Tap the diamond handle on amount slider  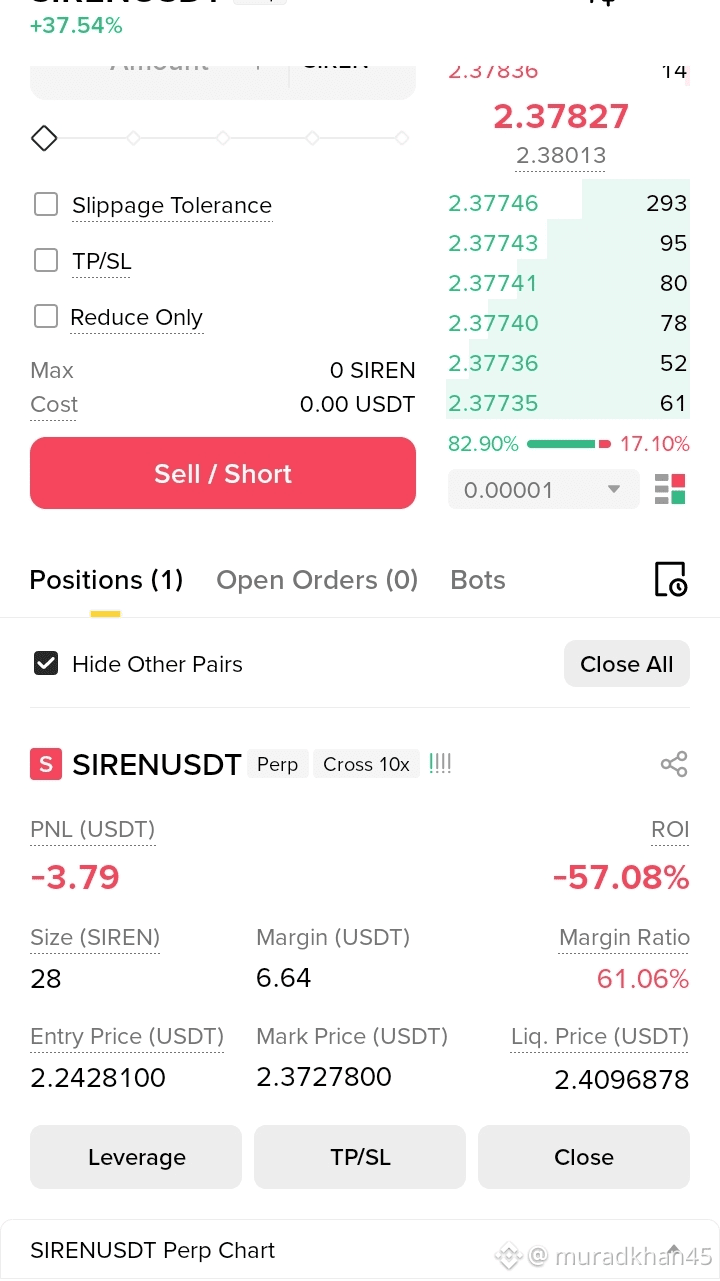pos(44,138)
